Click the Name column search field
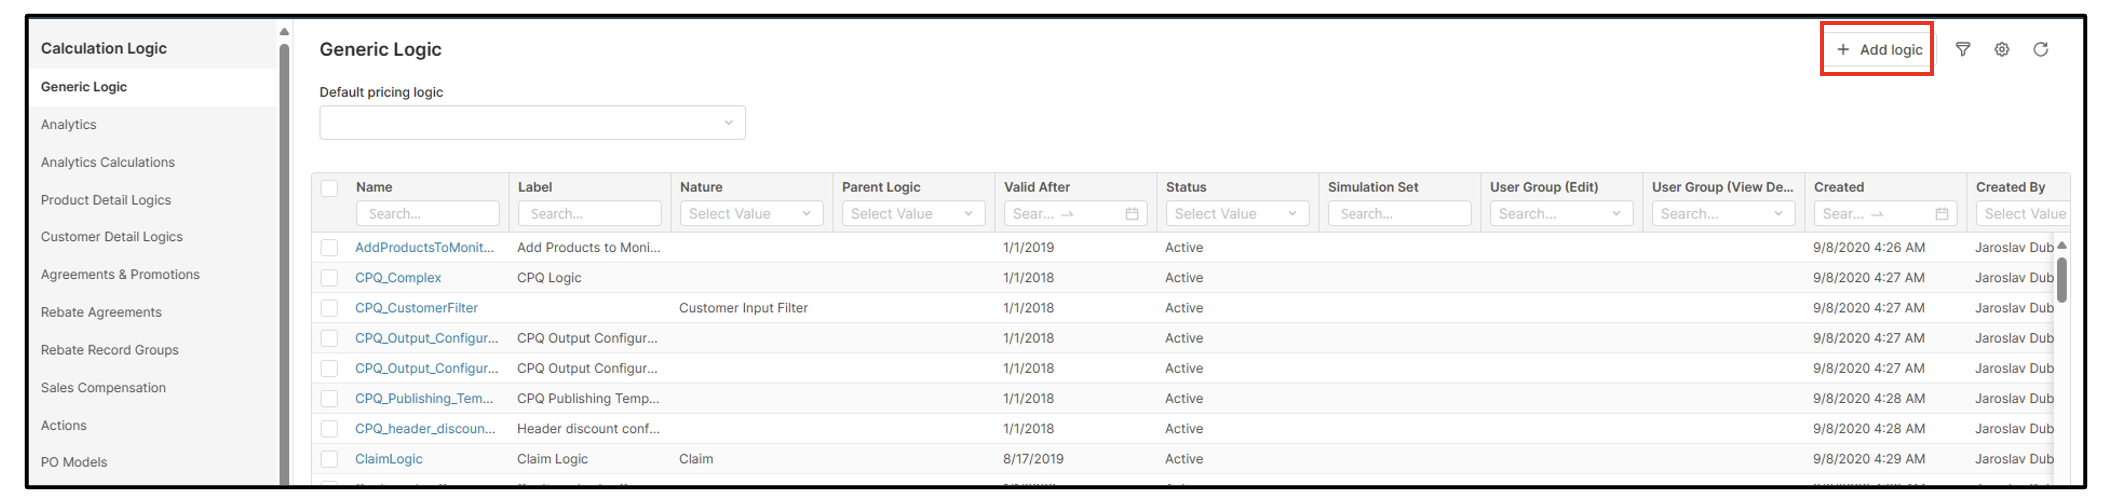The image size is (2114, 502). click(x=427, y=214)
